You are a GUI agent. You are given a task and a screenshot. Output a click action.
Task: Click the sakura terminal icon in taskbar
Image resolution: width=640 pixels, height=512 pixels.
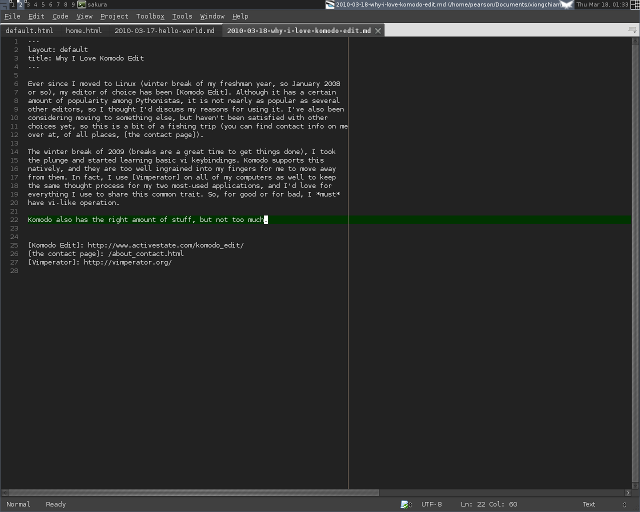82,4
